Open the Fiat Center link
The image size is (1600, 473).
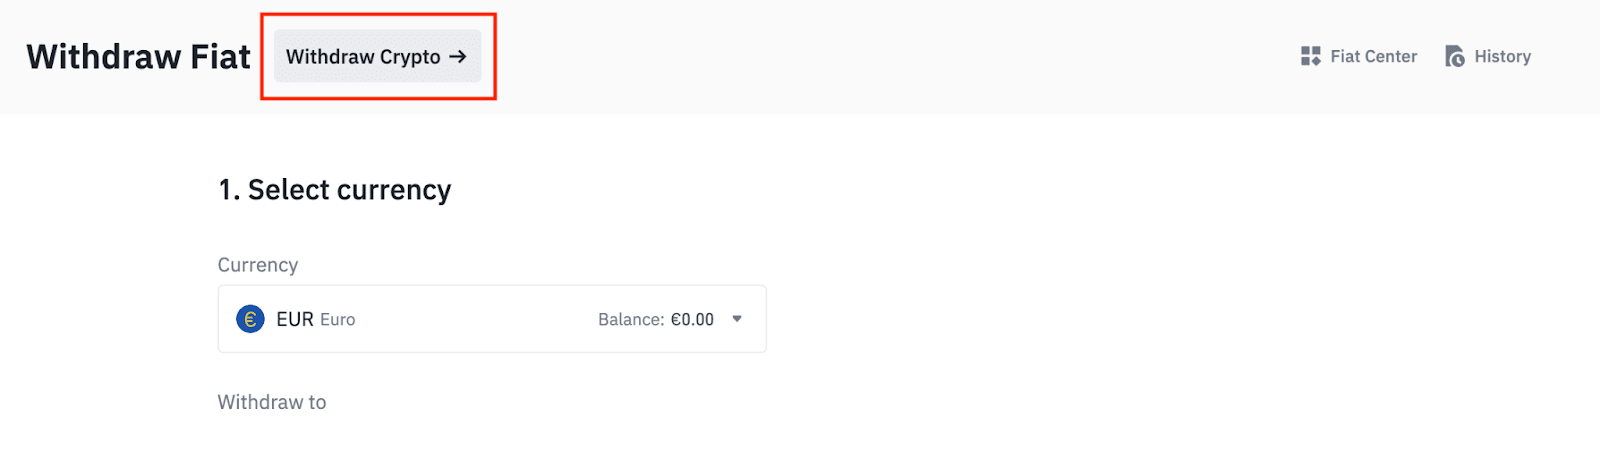pyautogui.click(x=1372, y=57)
